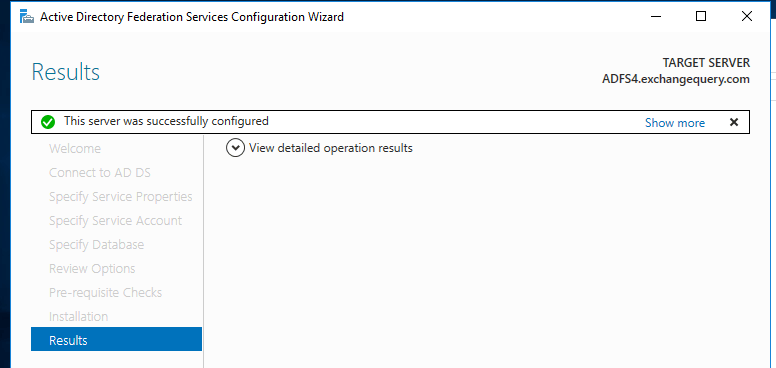This screenshot has width=776, height=368.
Task: Select the Welcome step
Action: [x=75, y=148]
